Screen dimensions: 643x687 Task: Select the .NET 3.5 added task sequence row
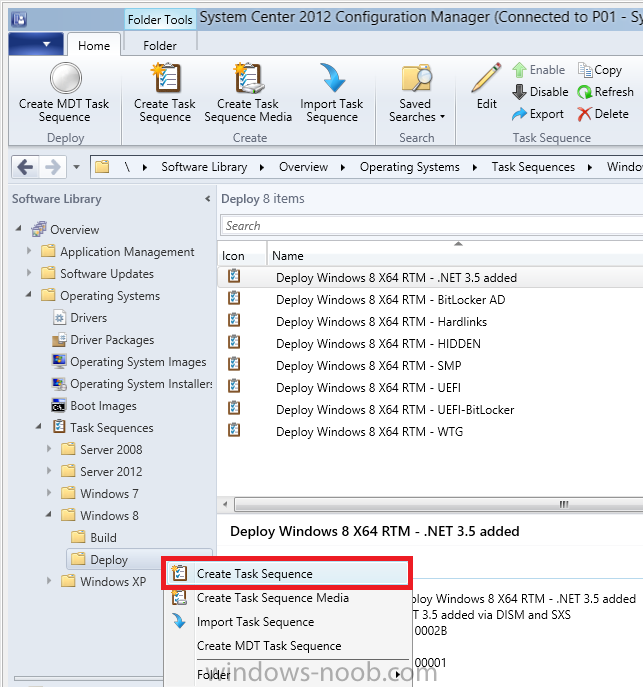pyautogui.click(x=430, y=277)
